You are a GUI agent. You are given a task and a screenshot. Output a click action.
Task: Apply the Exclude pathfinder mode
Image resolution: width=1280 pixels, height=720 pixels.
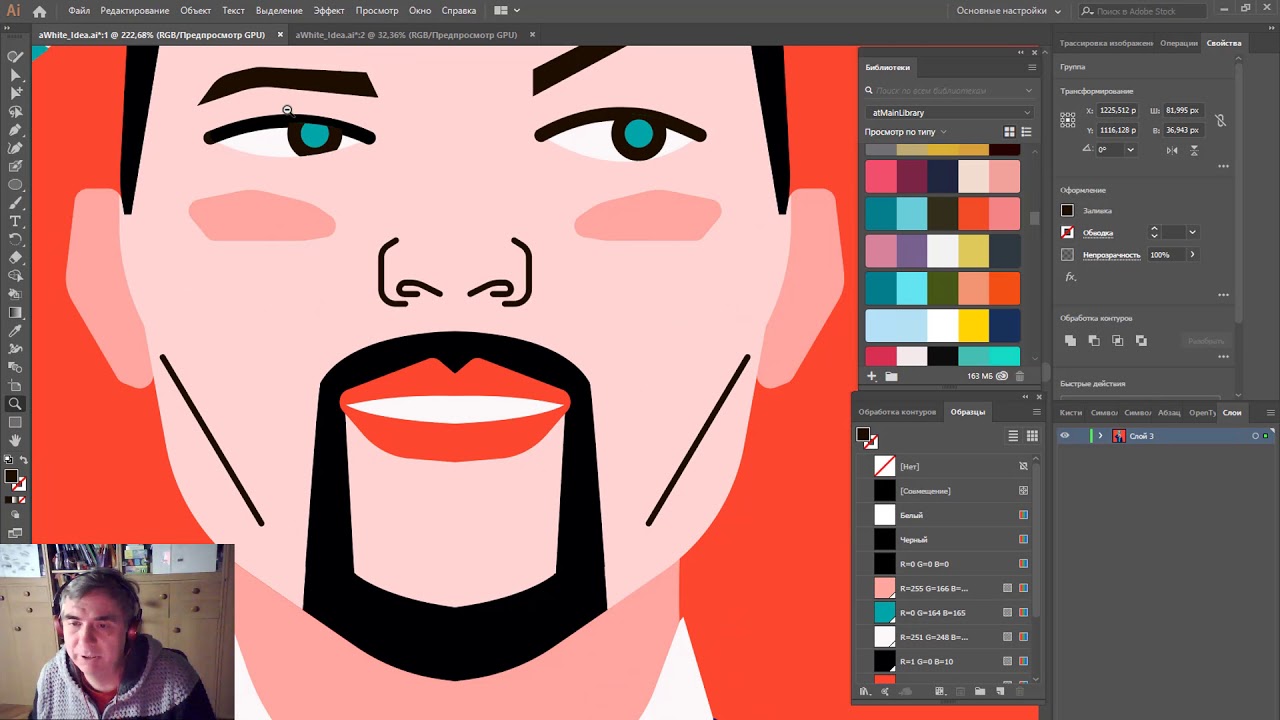1142,341
